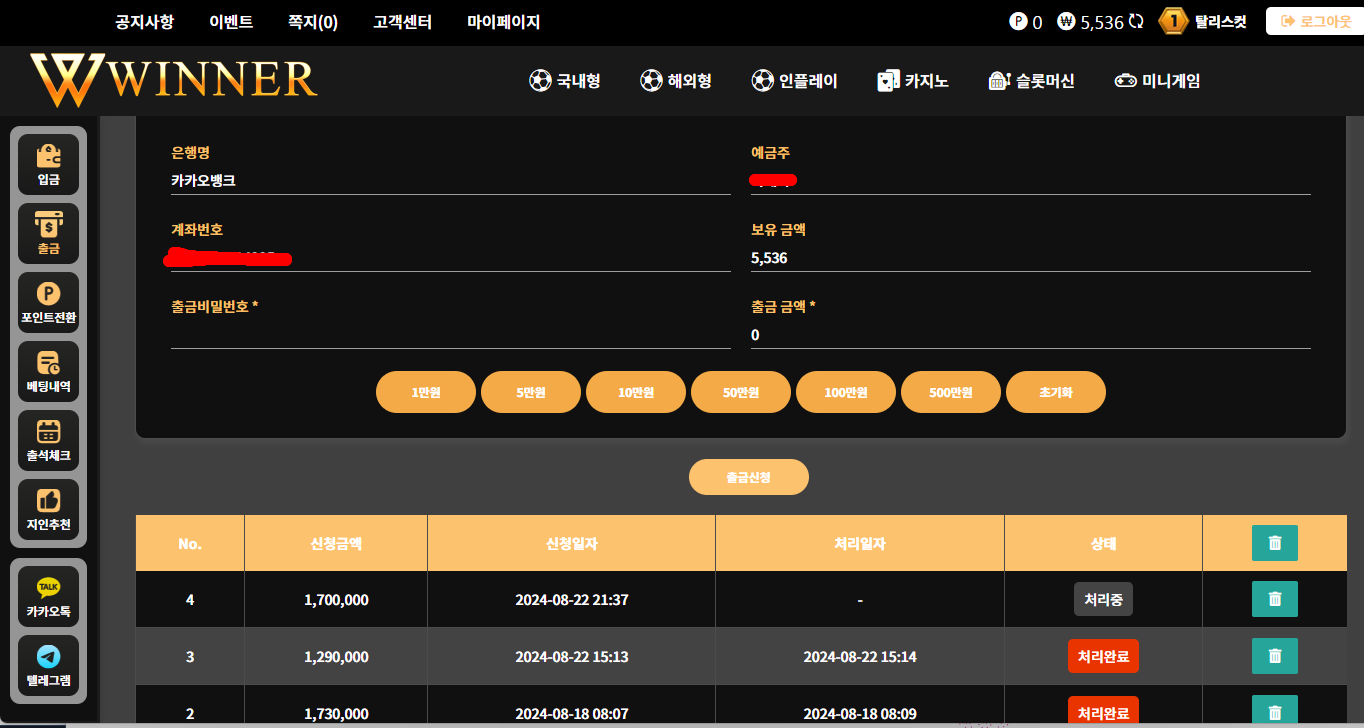This screenshot has width=1364, height=728.
Task: Open the 카카오톡 chat icon
Action: click(x=48, y=597)
